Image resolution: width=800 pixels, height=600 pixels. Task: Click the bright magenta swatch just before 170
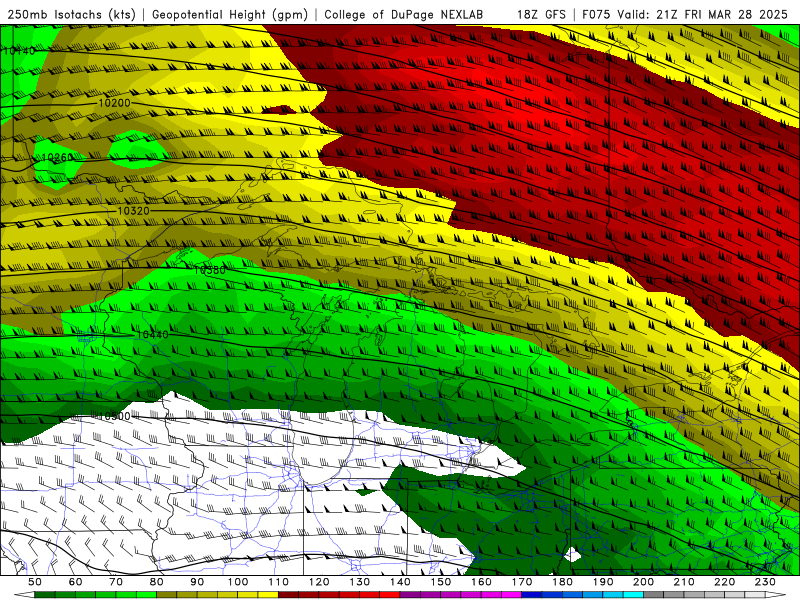pyautogui.click(x=511, y=595)
